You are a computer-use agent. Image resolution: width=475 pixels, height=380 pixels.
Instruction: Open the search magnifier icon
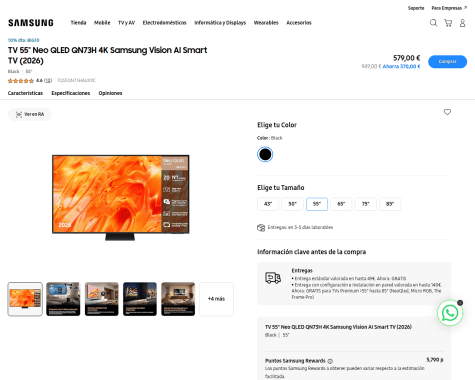coord(433,23)
